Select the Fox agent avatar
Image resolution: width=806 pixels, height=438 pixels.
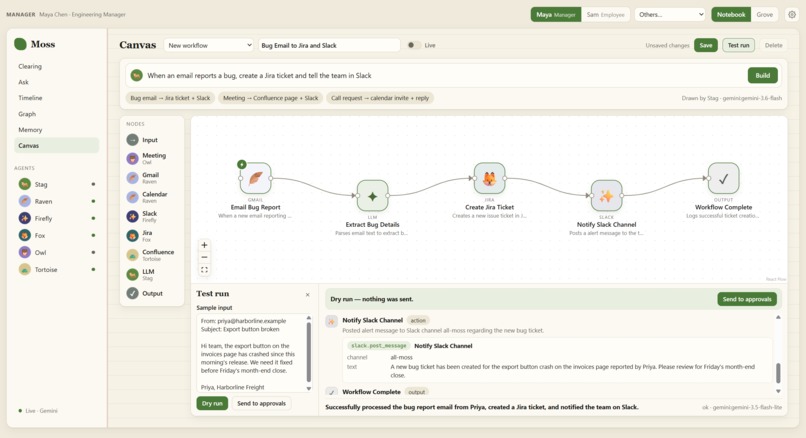[24, 235]
